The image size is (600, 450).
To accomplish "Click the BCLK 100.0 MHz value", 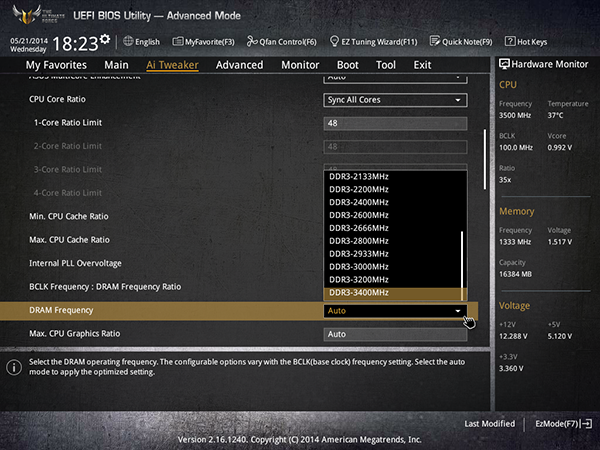I will pos(516,147).
